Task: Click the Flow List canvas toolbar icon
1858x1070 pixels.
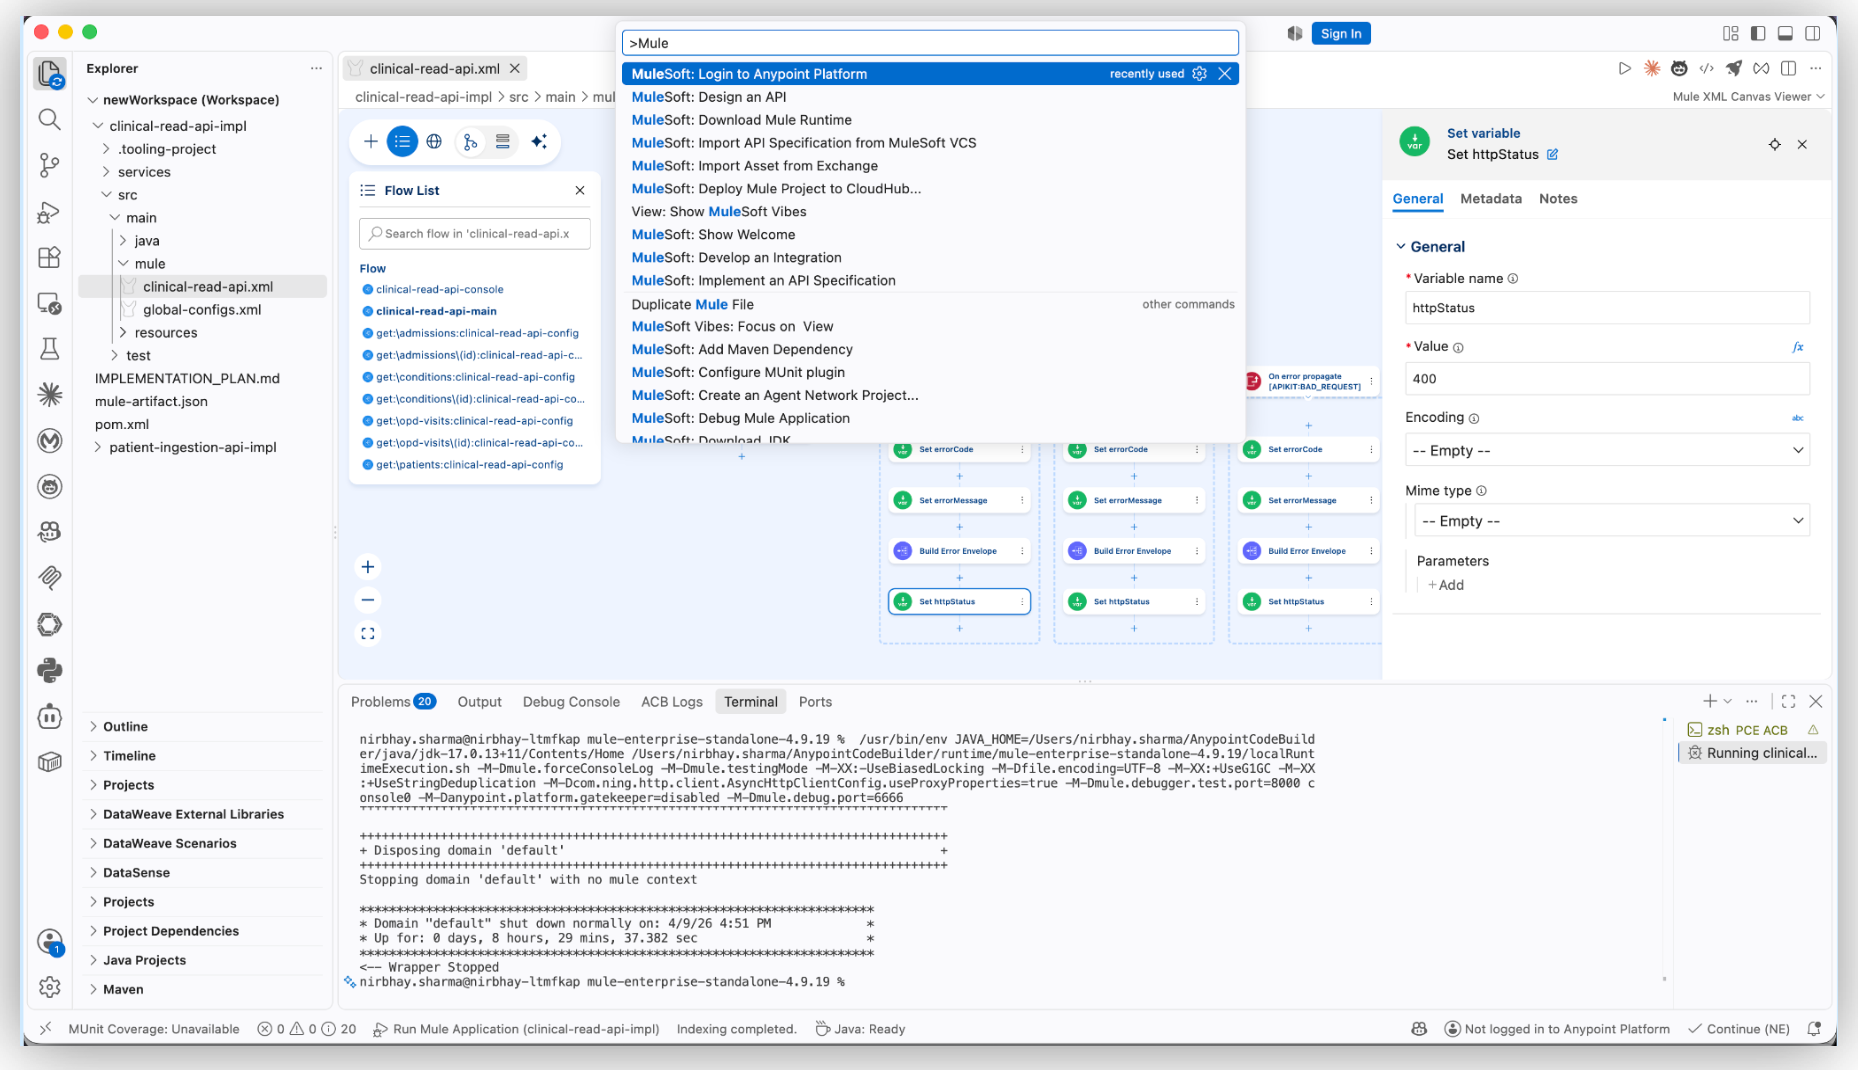Action: click(x=402, y=142)
